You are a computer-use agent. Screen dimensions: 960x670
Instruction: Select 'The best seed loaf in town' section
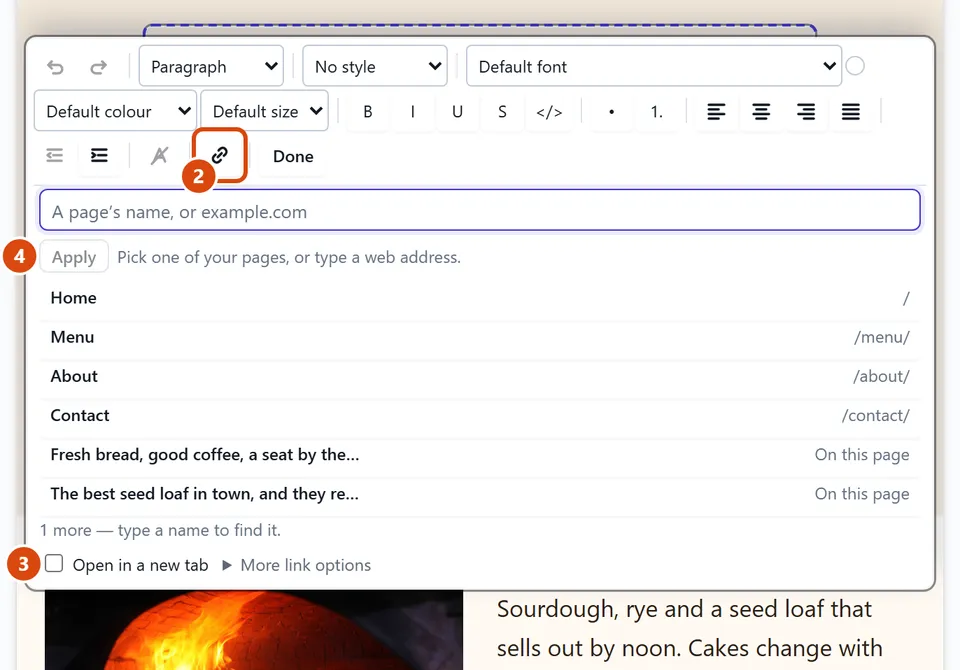pyautogui.click(x=480, y=494)
